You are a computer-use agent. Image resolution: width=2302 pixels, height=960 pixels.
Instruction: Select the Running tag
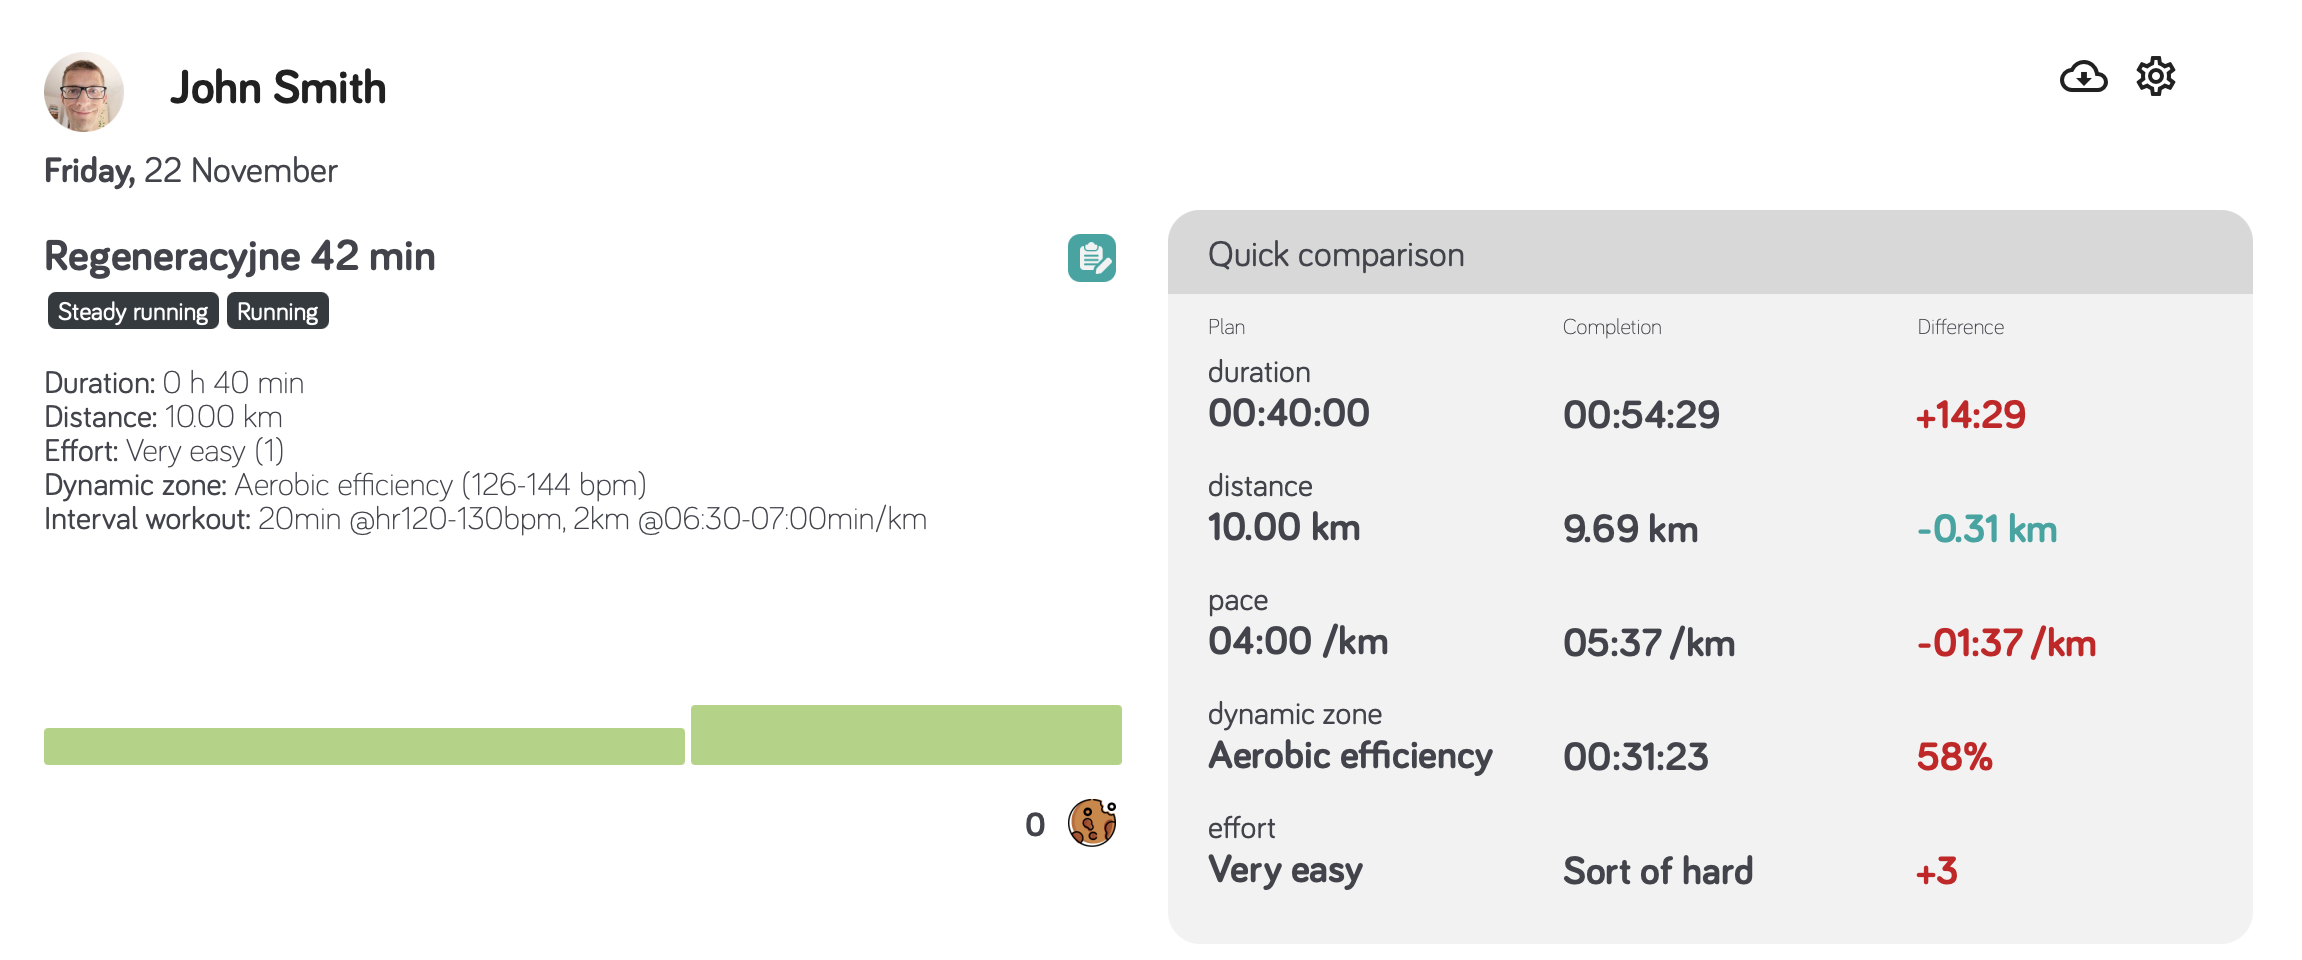(x=278, y=311)
